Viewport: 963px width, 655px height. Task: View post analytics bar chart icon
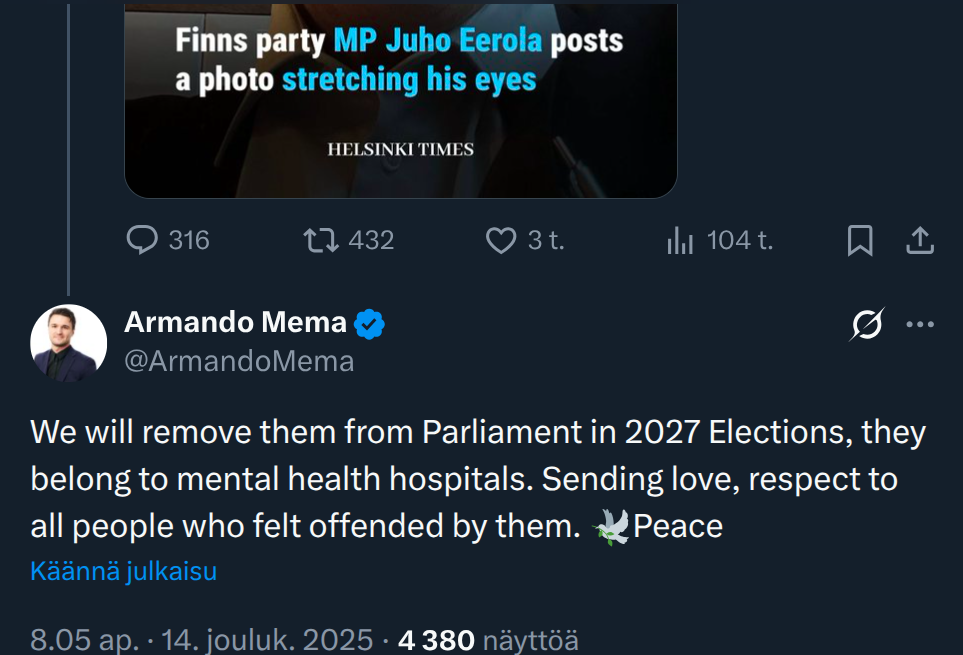[x=680, y=240]
